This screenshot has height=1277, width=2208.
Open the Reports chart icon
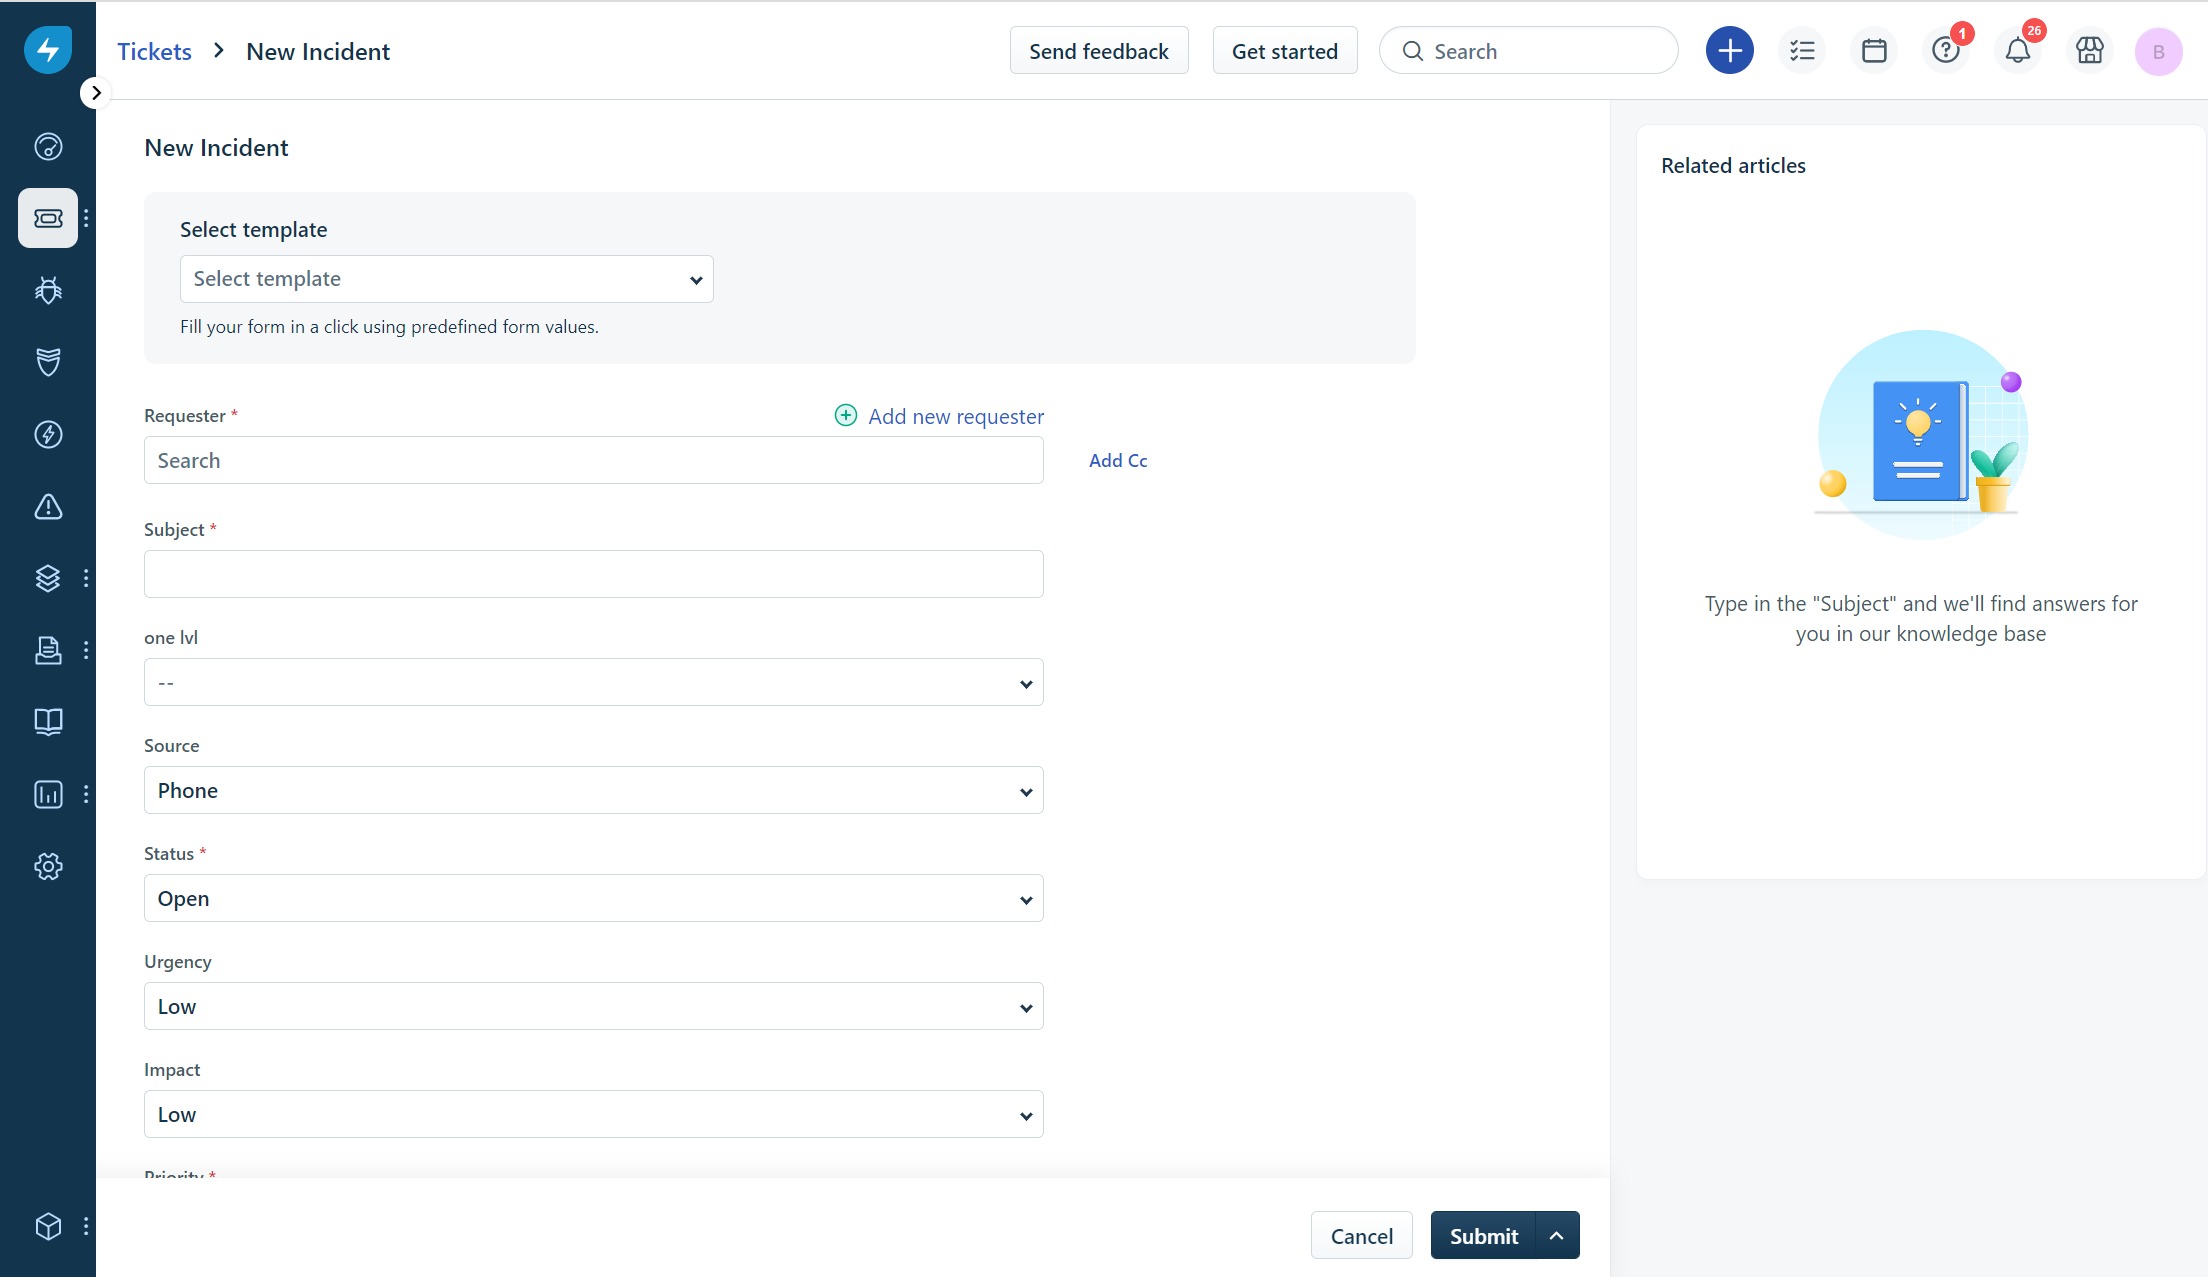pyautogui.click(x=48, y=794)
